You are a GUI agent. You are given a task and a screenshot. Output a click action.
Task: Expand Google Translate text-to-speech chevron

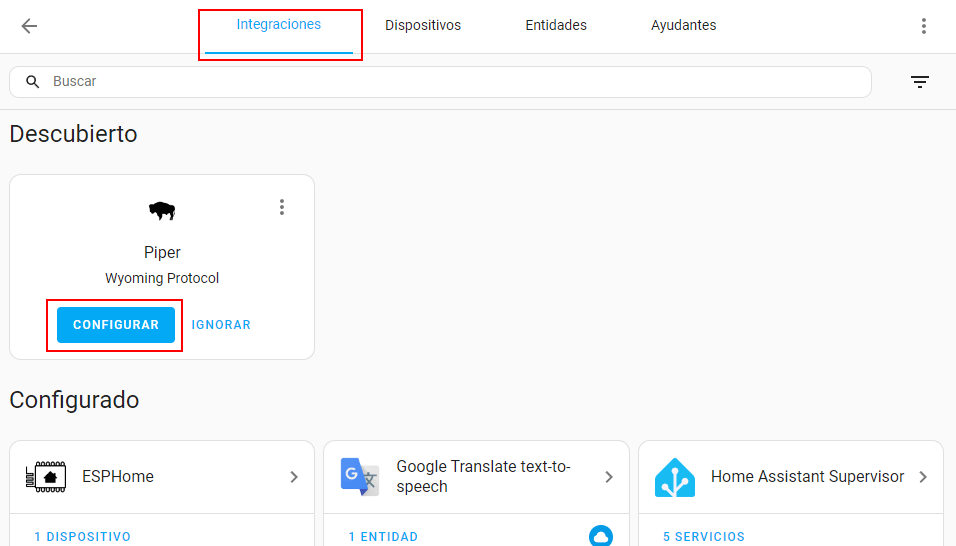pyautogui.click(x=608, y=477)
